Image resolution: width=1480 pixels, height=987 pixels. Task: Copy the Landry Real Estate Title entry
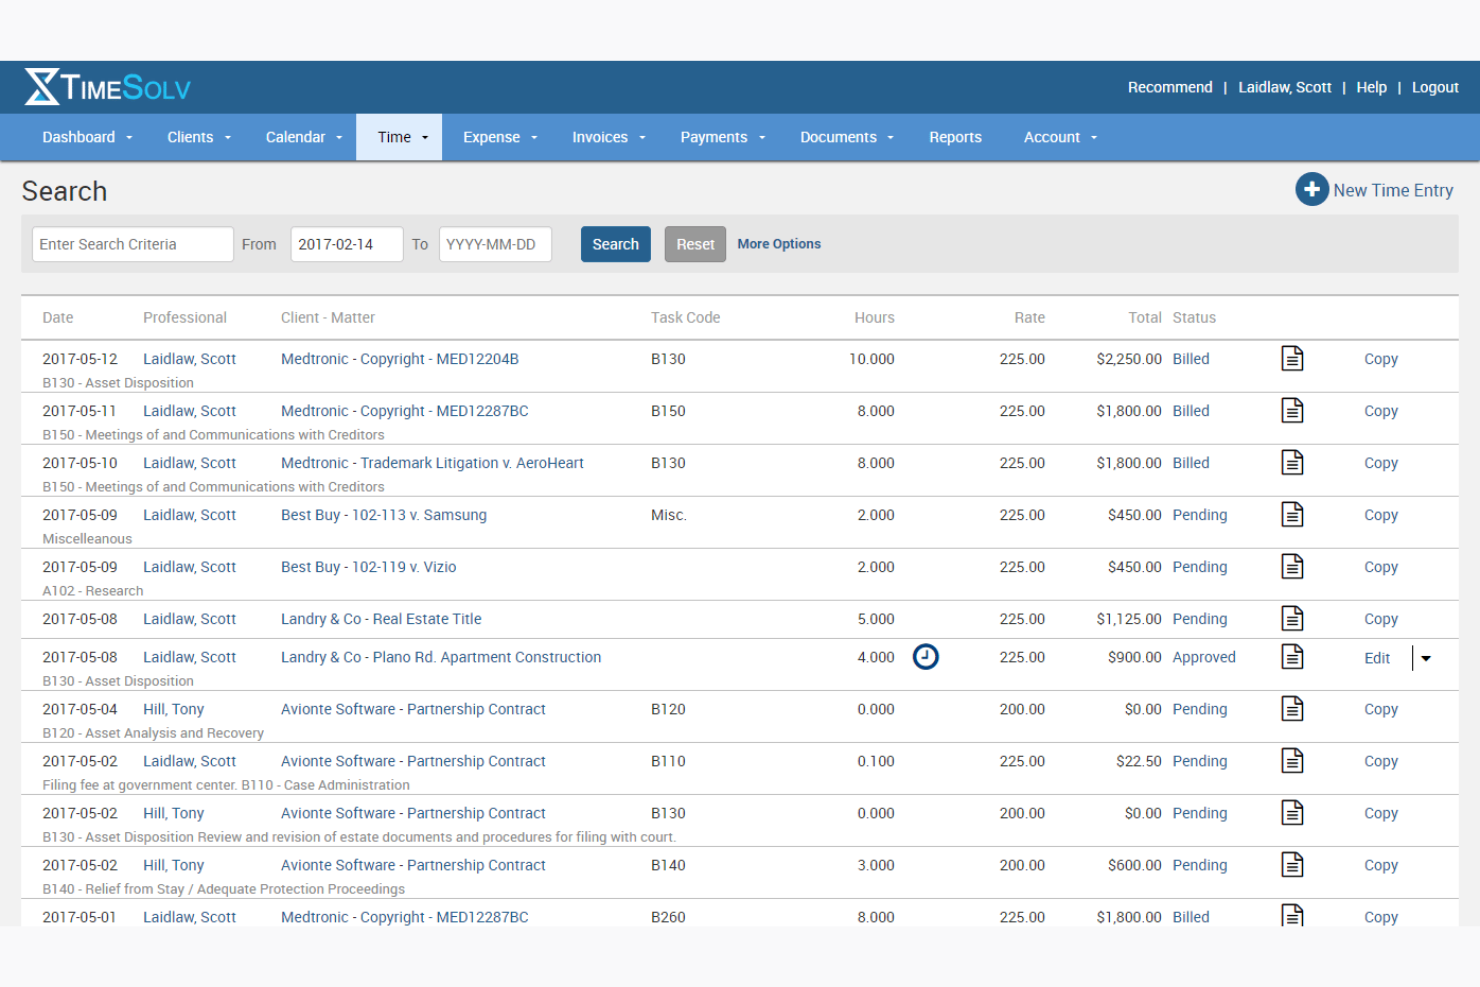(1381, 619)
